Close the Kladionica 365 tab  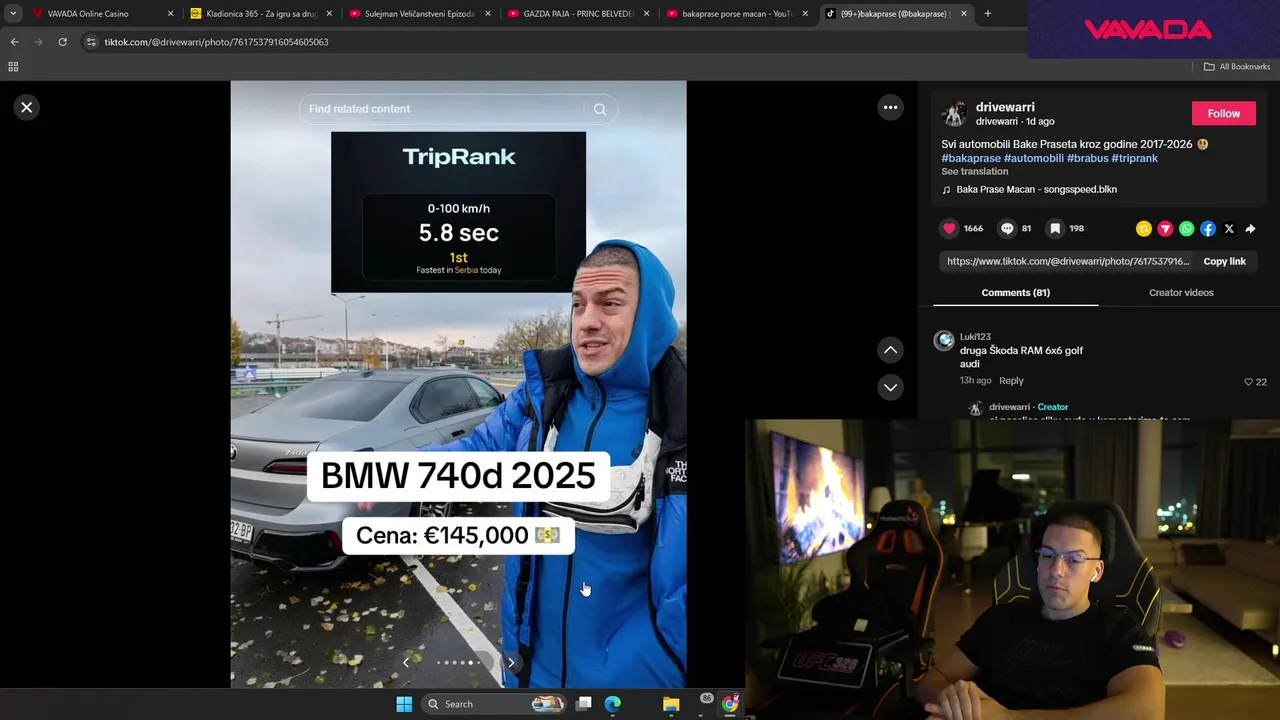(x=329, y=14)
